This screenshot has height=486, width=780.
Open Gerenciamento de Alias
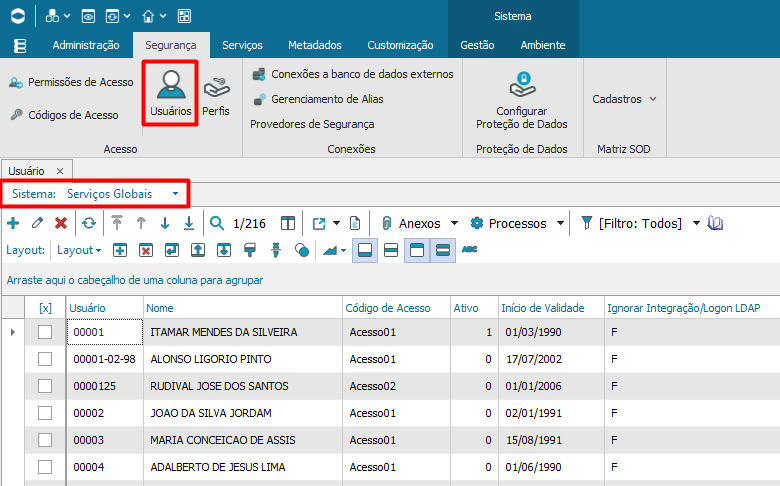[318, 99]
